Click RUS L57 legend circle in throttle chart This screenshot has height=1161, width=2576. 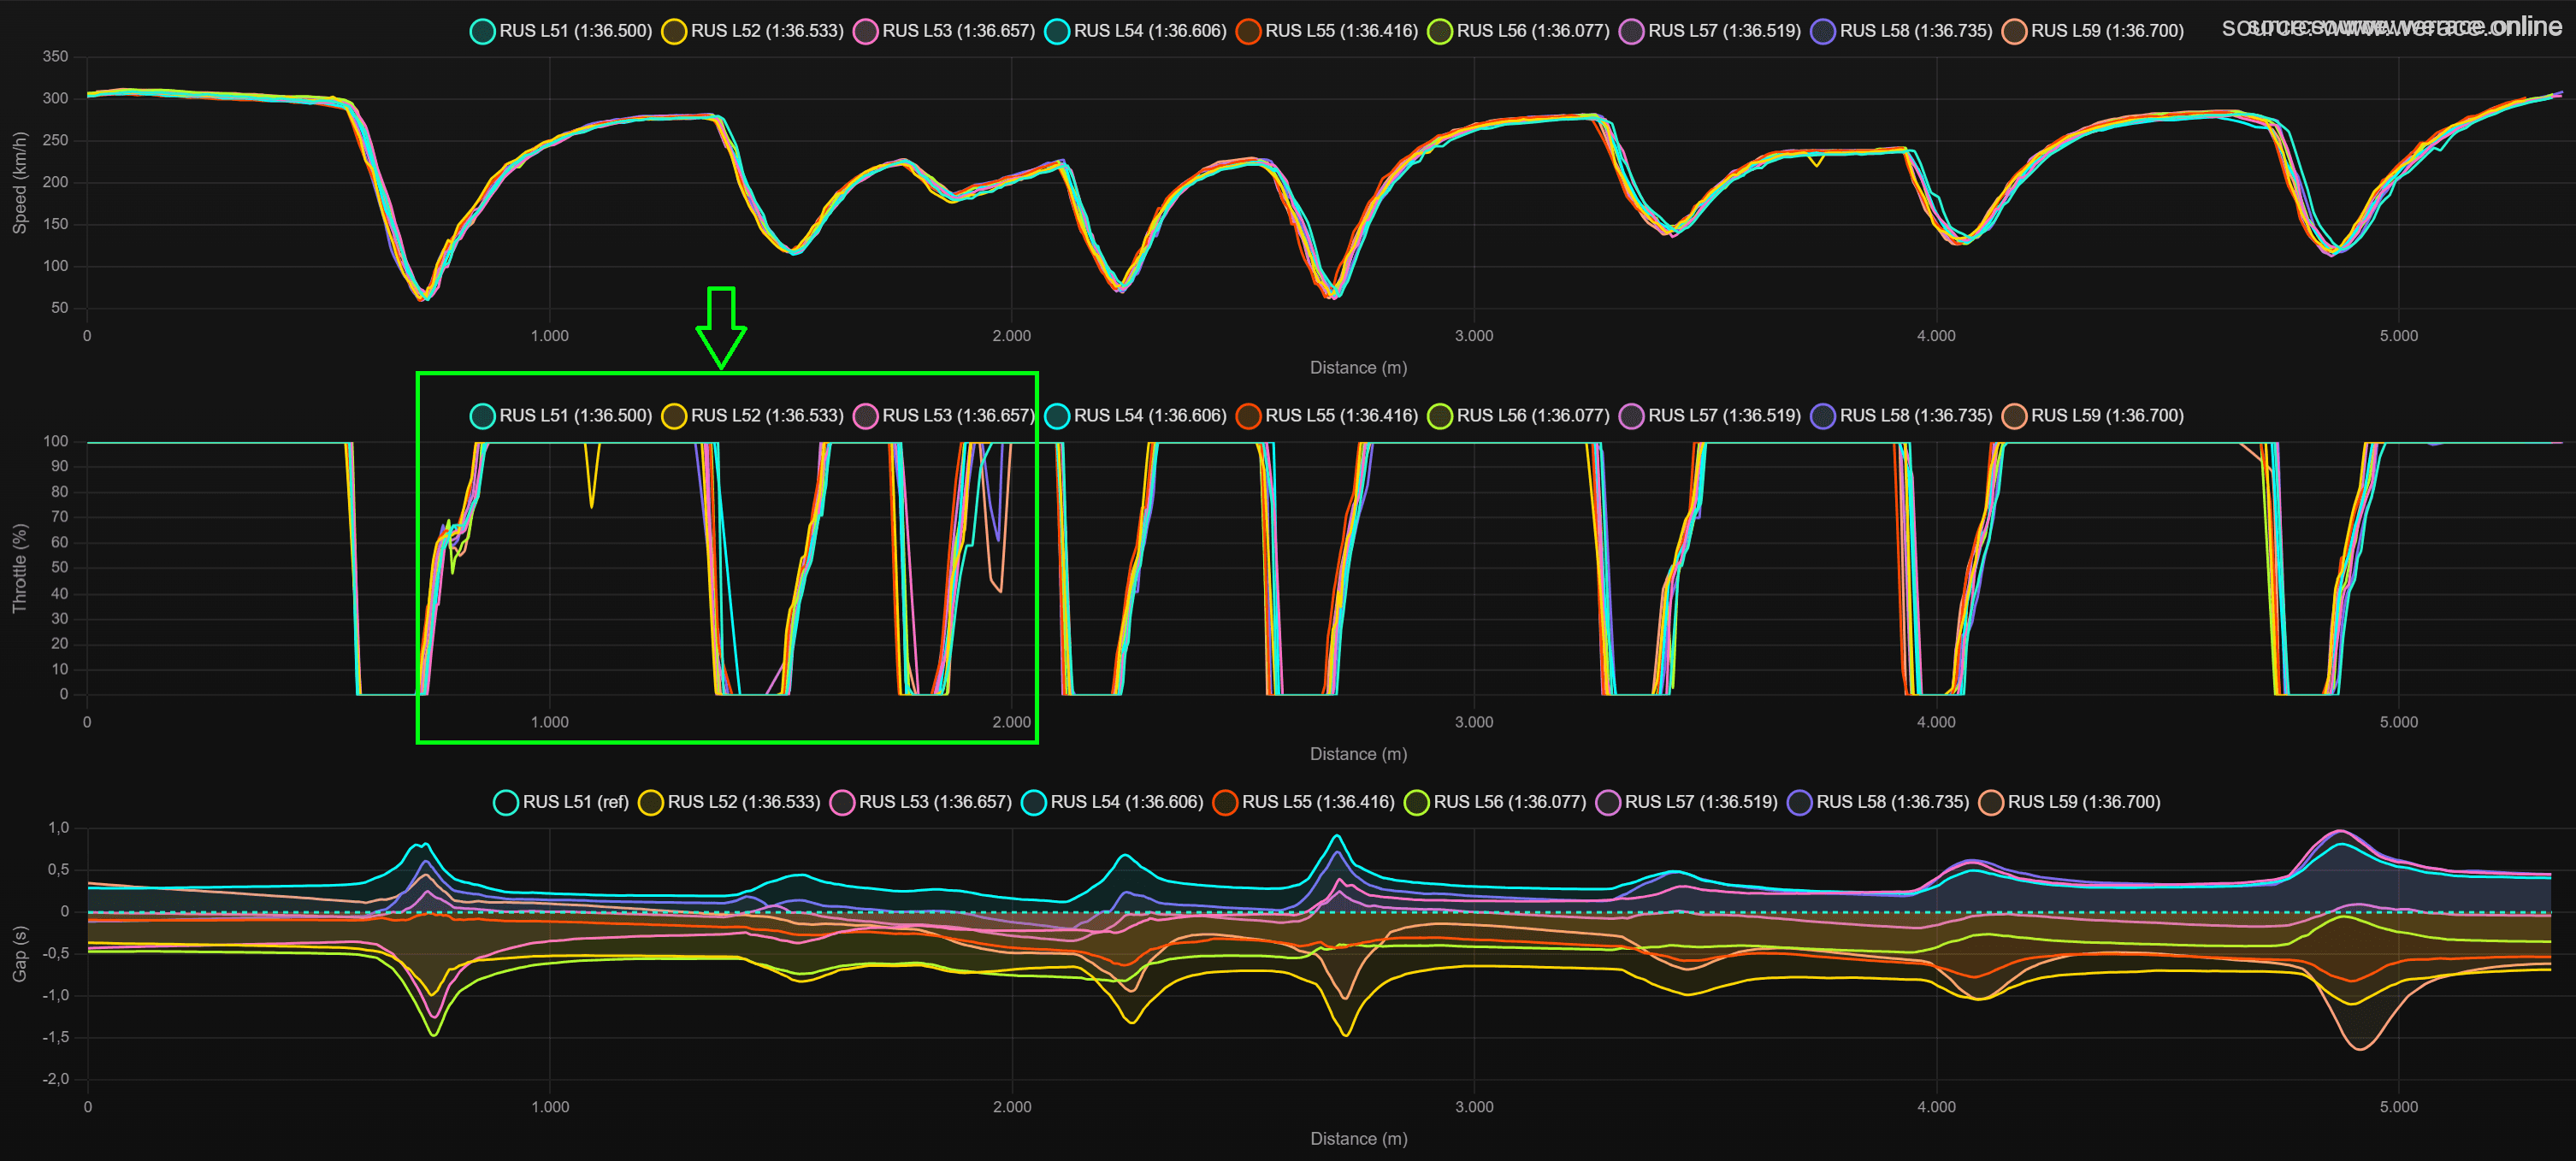(x=1631, y=416)
